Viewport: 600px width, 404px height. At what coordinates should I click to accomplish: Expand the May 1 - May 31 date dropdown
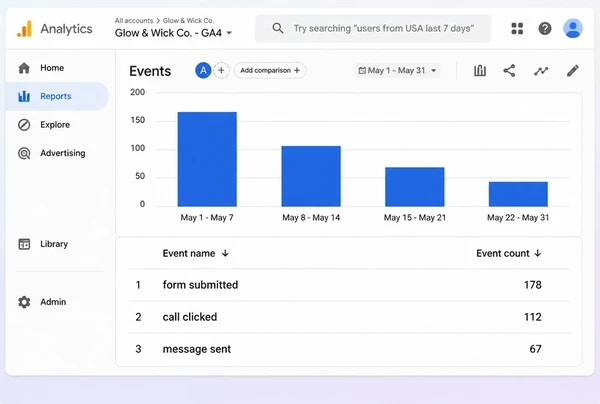(398, 70)
